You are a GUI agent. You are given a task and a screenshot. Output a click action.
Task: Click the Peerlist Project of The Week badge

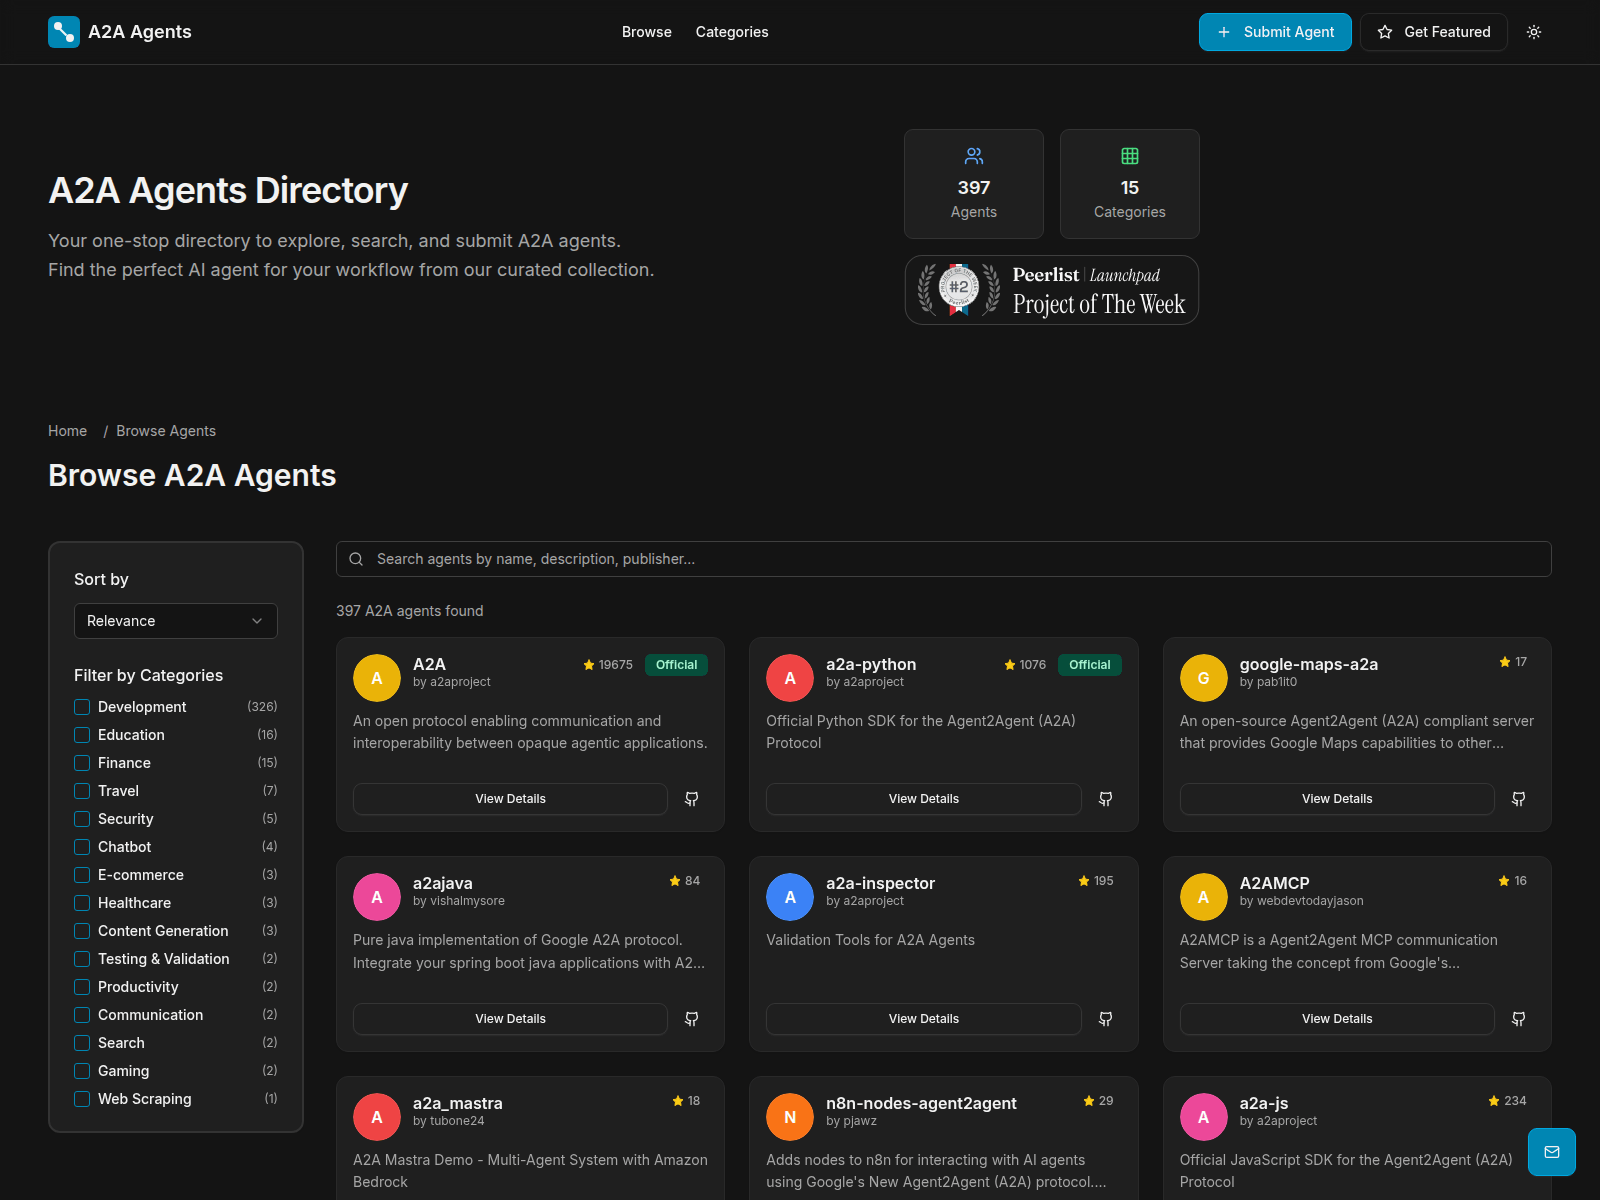(1051, 289)
